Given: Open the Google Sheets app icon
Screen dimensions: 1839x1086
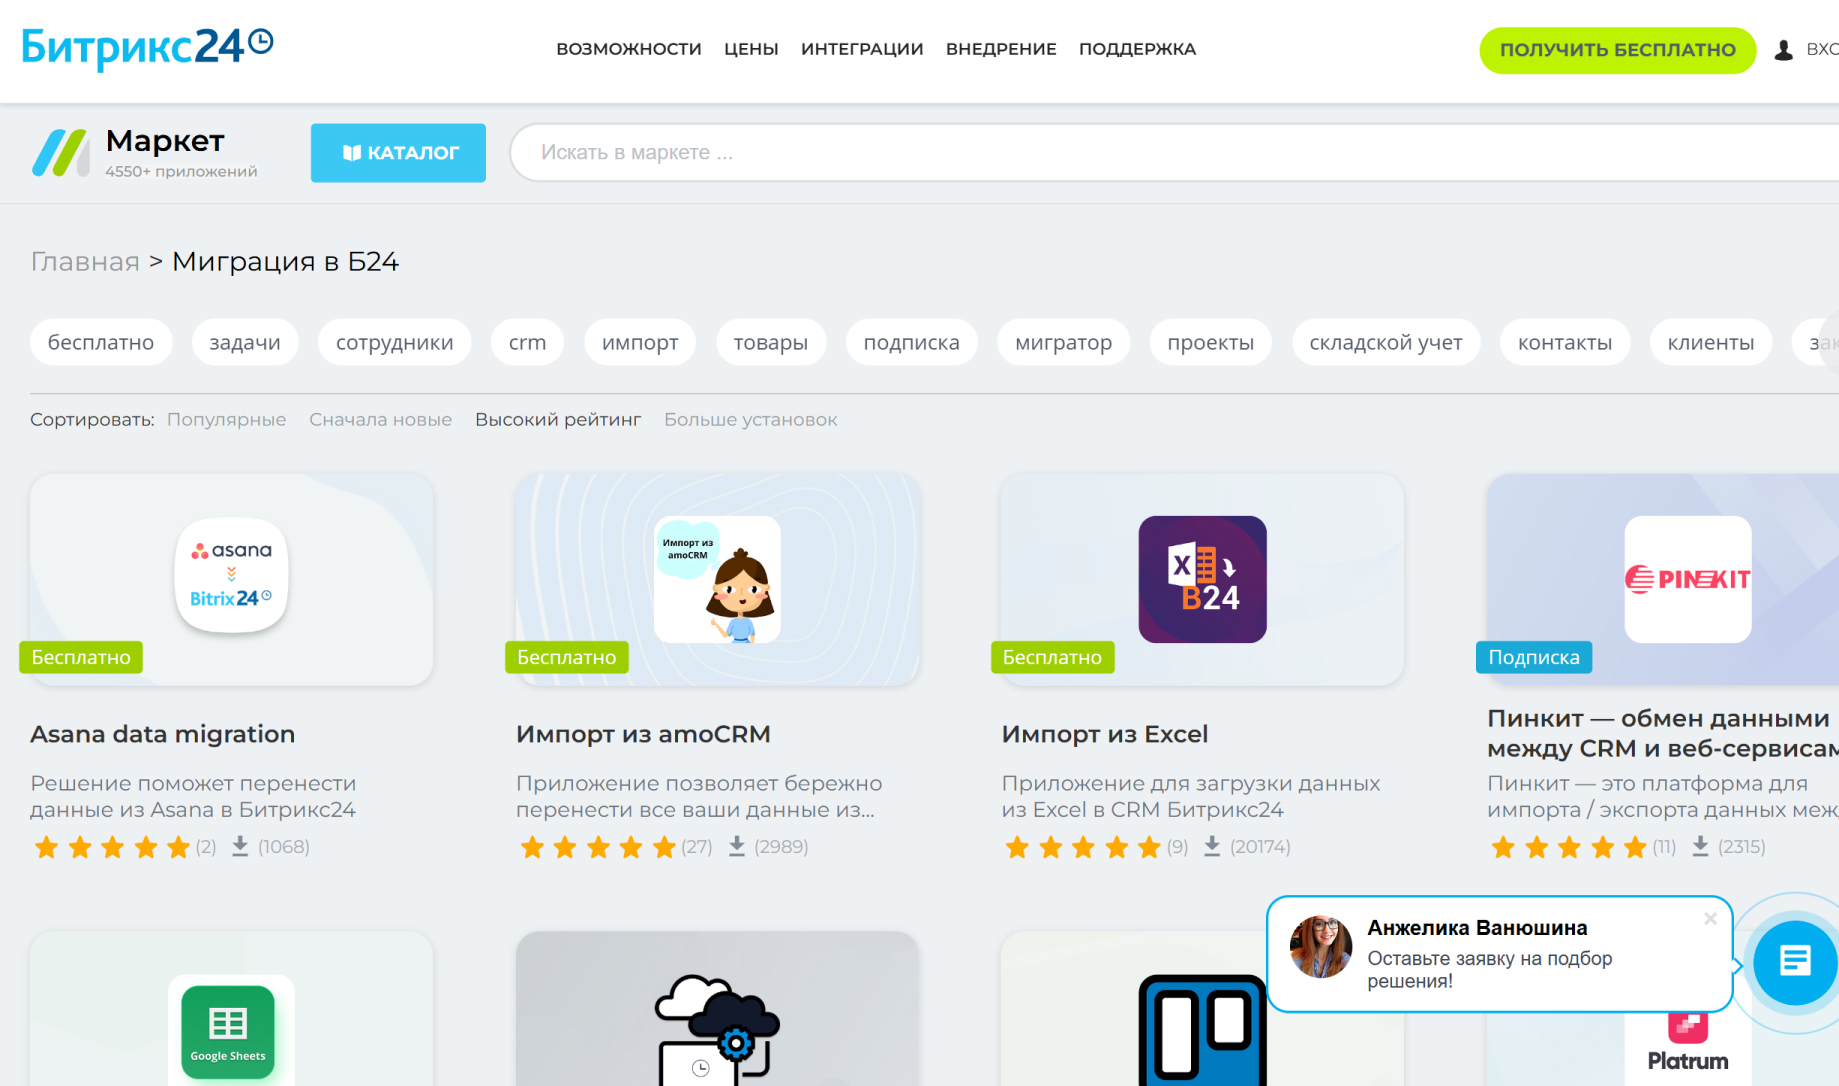Looking at the screenshot, I should [228, 1032].
